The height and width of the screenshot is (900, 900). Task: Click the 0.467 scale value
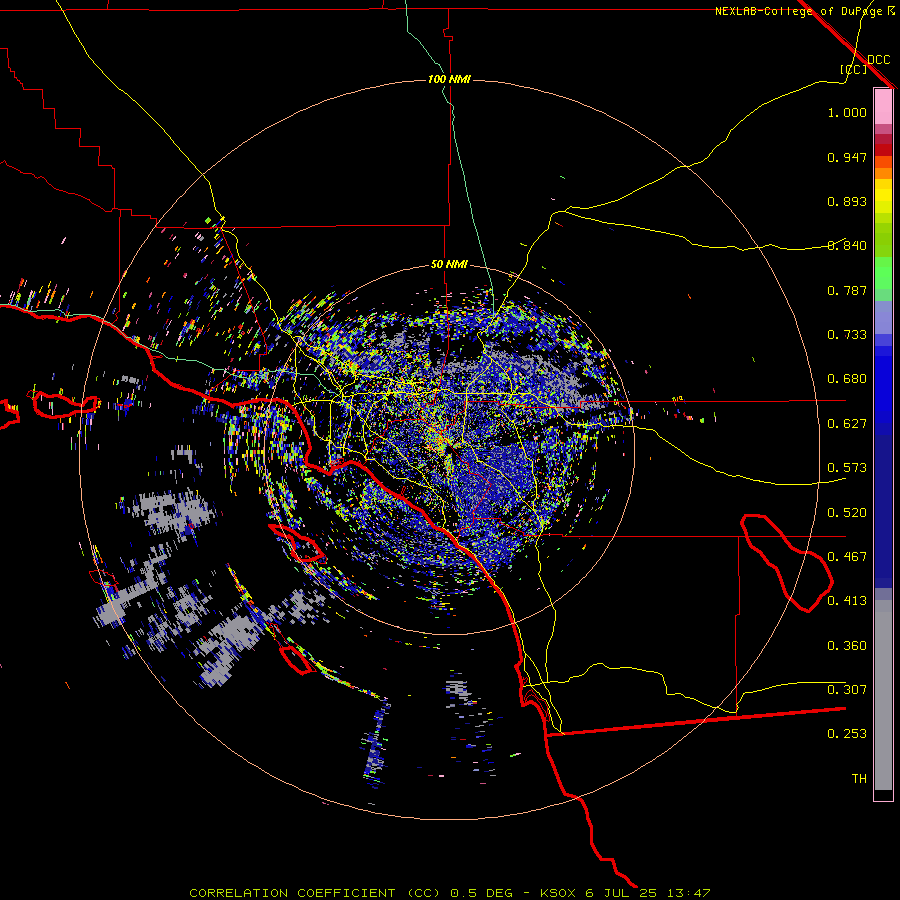coord(847,557)
